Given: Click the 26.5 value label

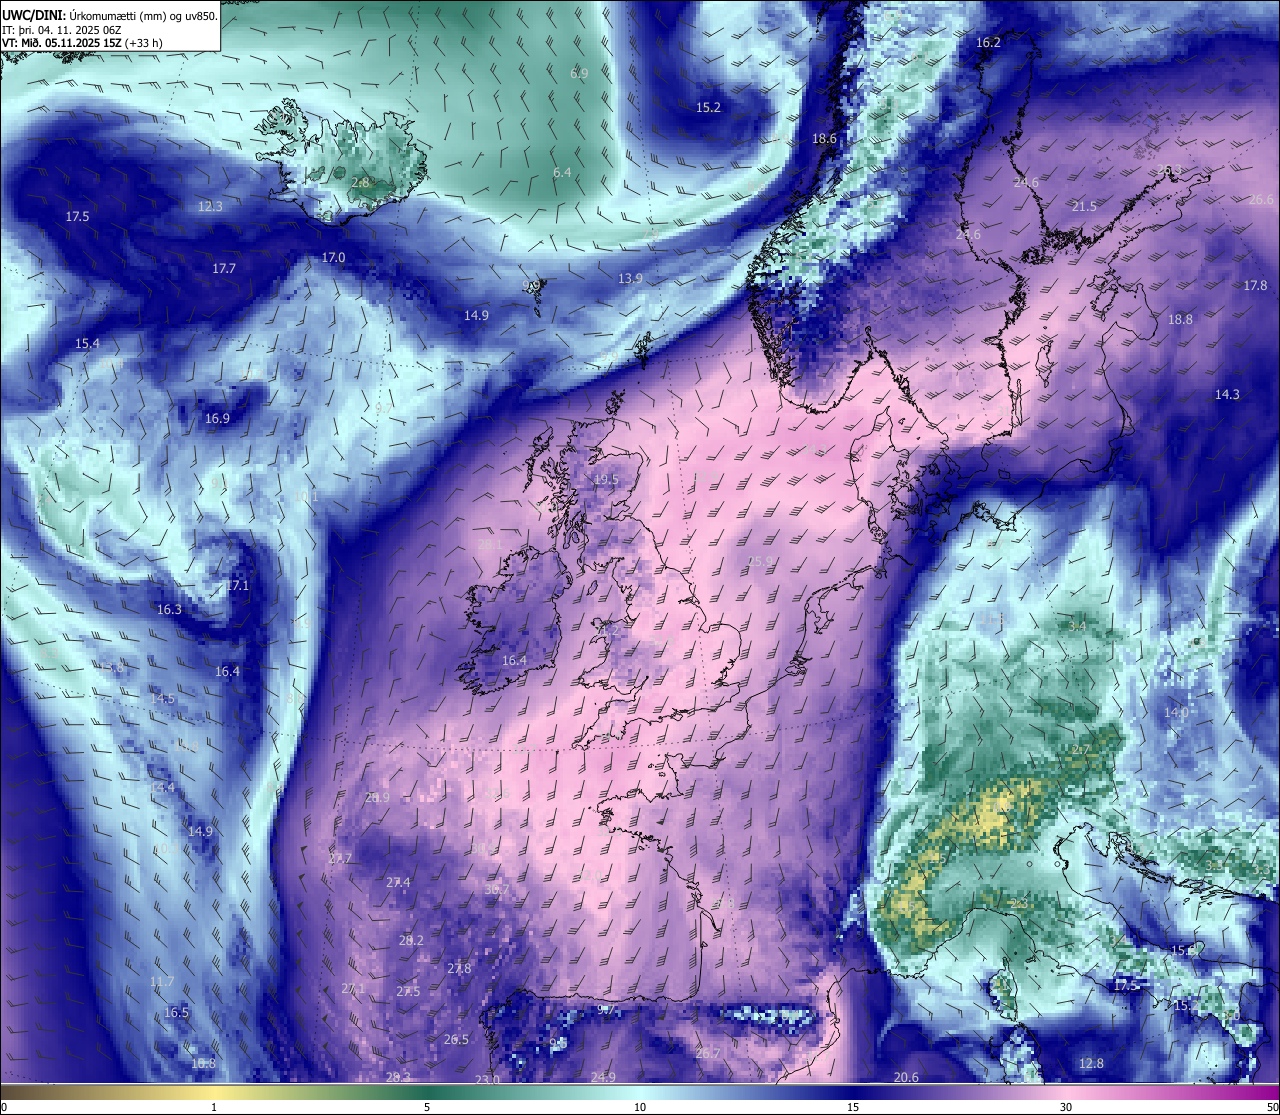Looking at the screenshot, I should tap(456, 1039).
